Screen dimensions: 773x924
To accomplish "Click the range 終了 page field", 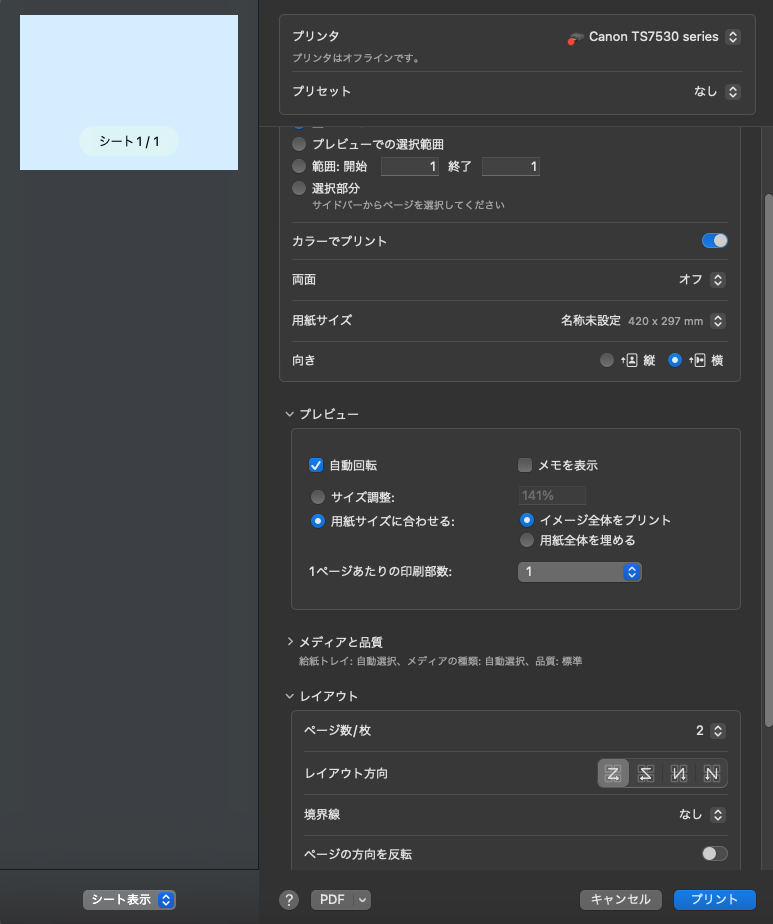I will (x=510, y=166).
